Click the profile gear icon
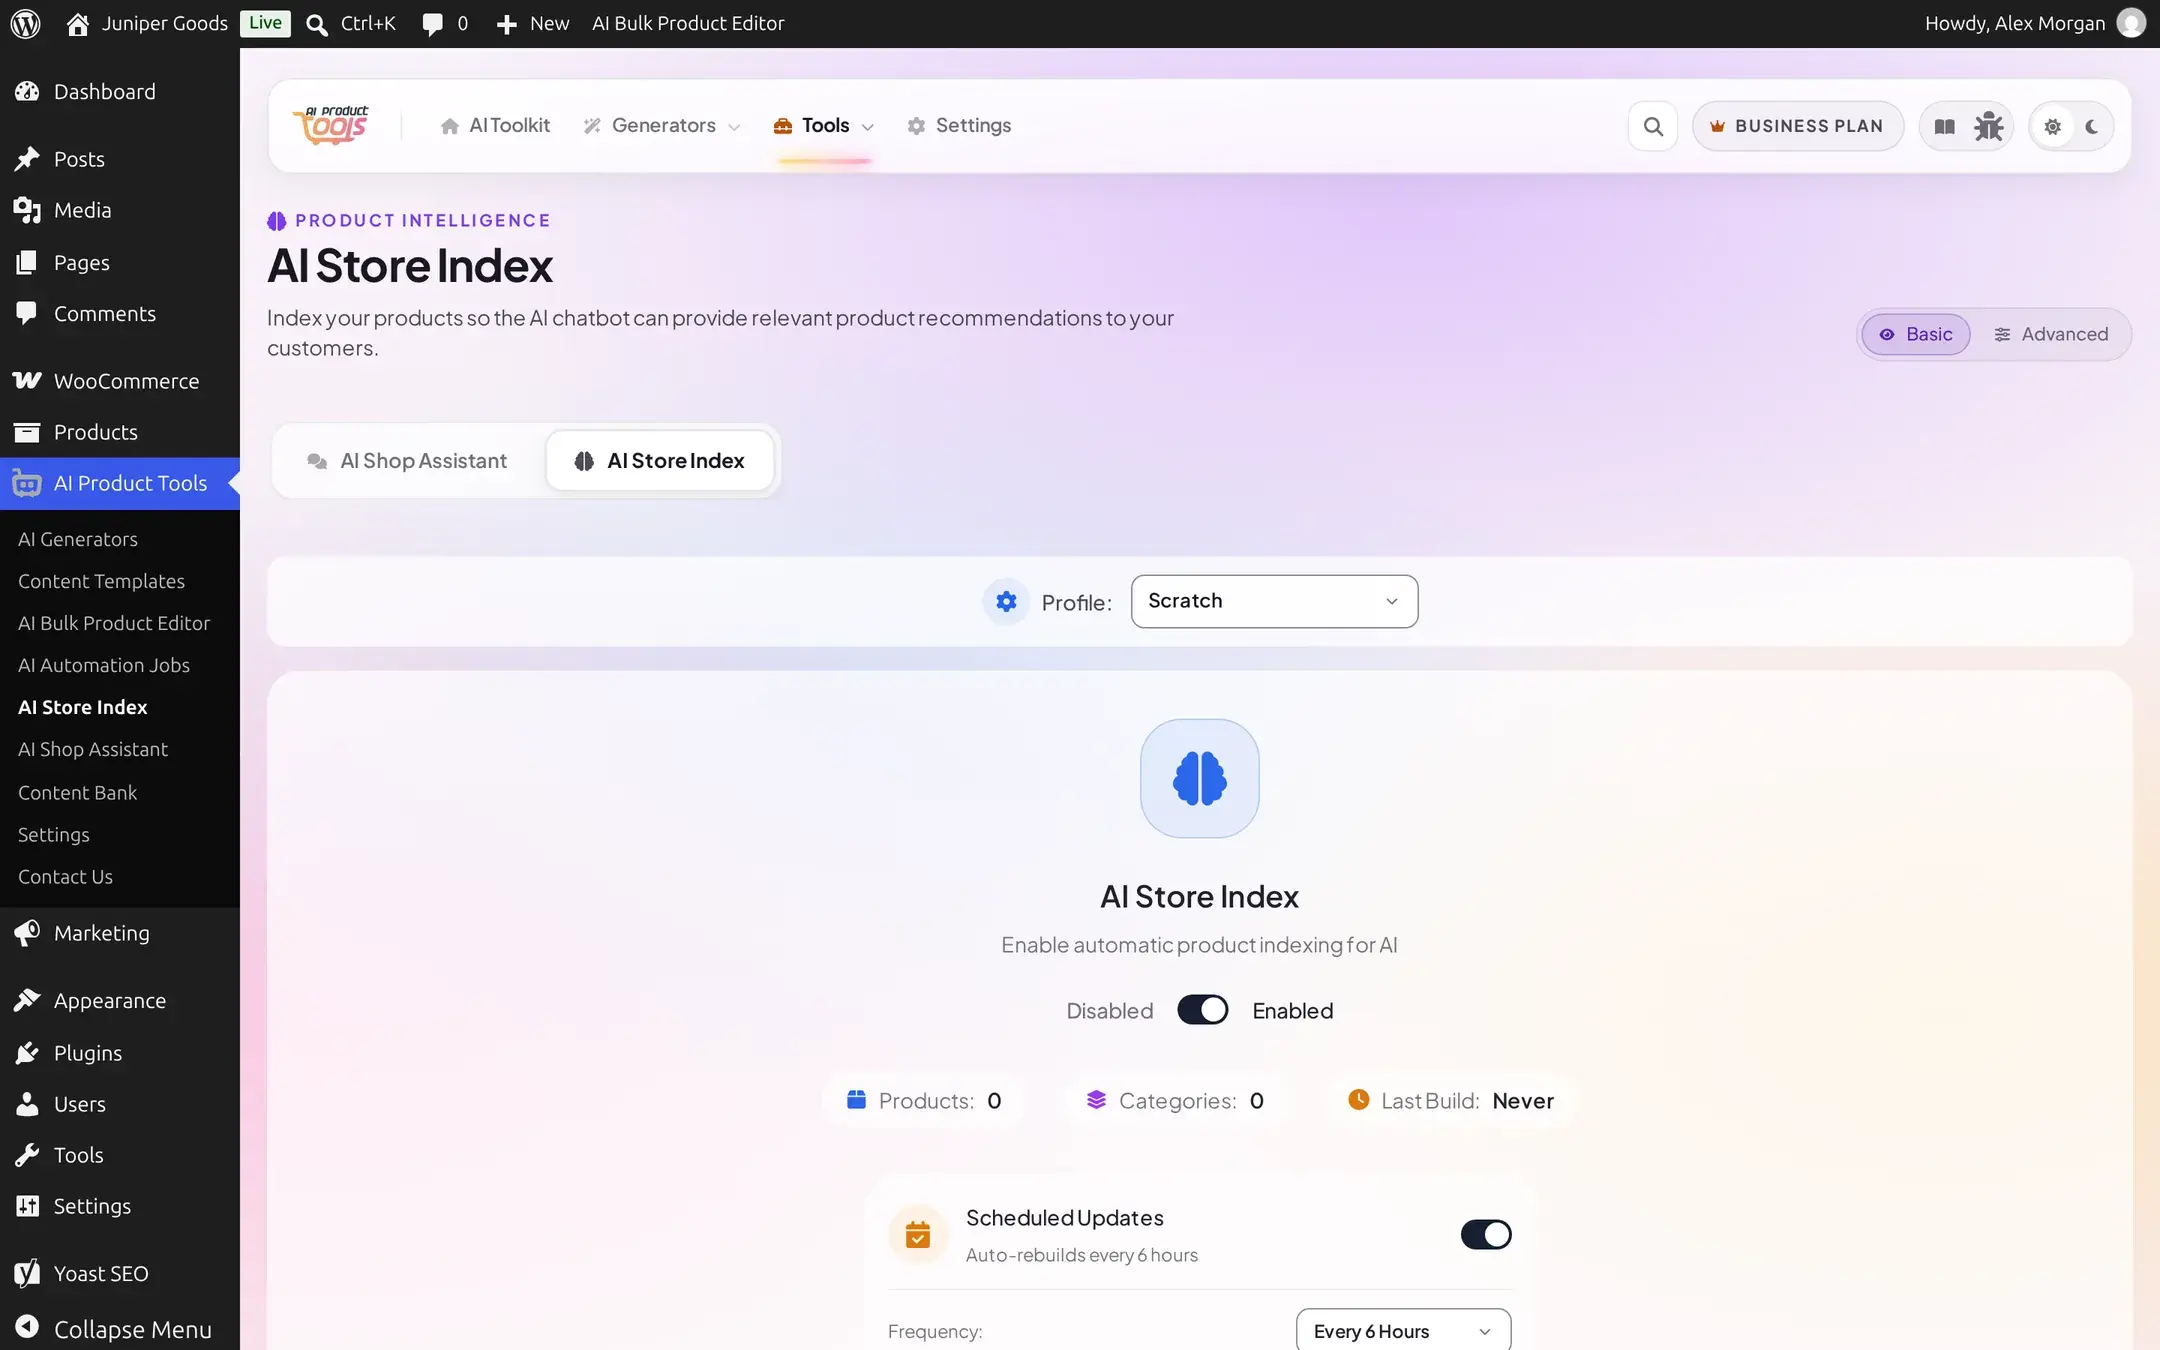The image size is (2160, 1350). pyautogui.click(x=1006, y=601)
